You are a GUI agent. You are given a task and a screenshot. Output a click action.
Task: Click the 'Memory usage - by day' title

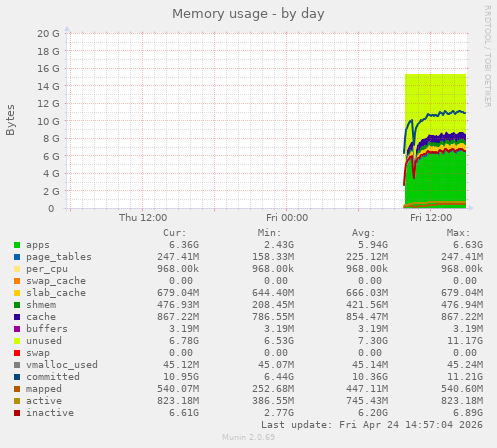[x=248, y=14]
